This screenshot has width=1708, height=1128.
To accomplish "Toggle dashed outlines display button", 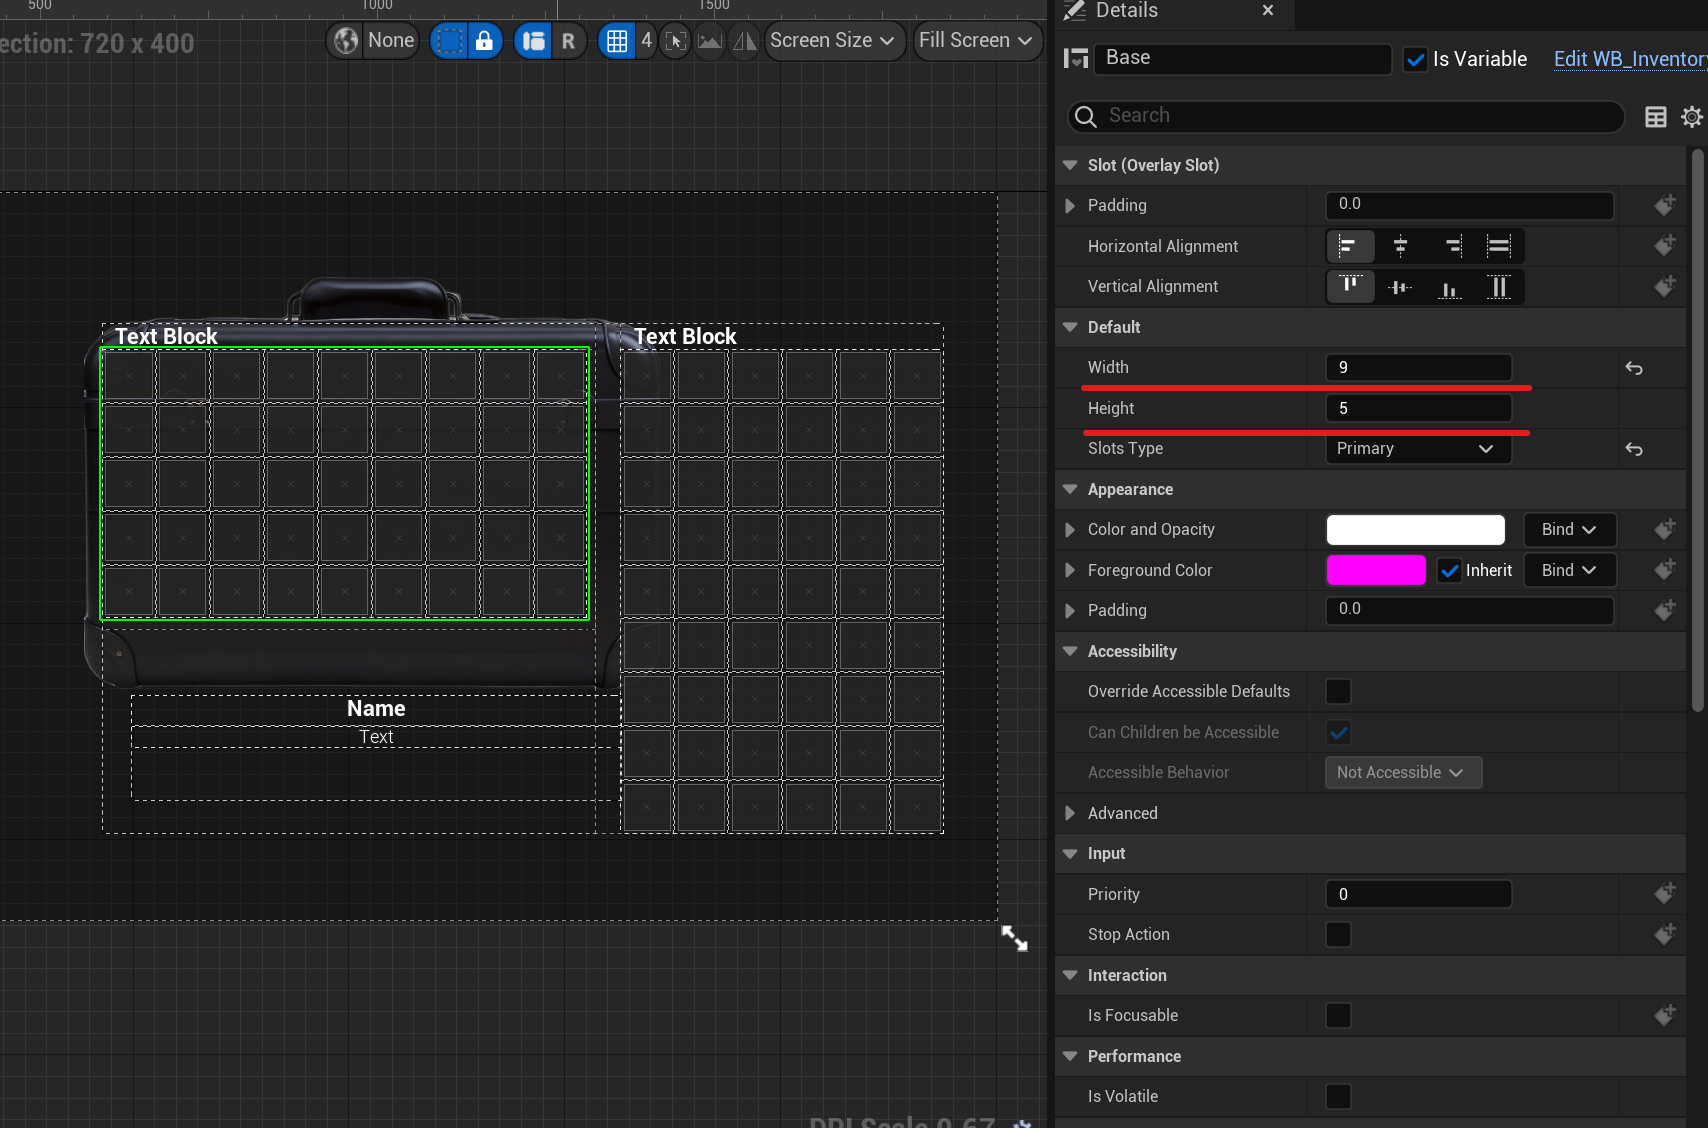I will (x=449, y=41).
